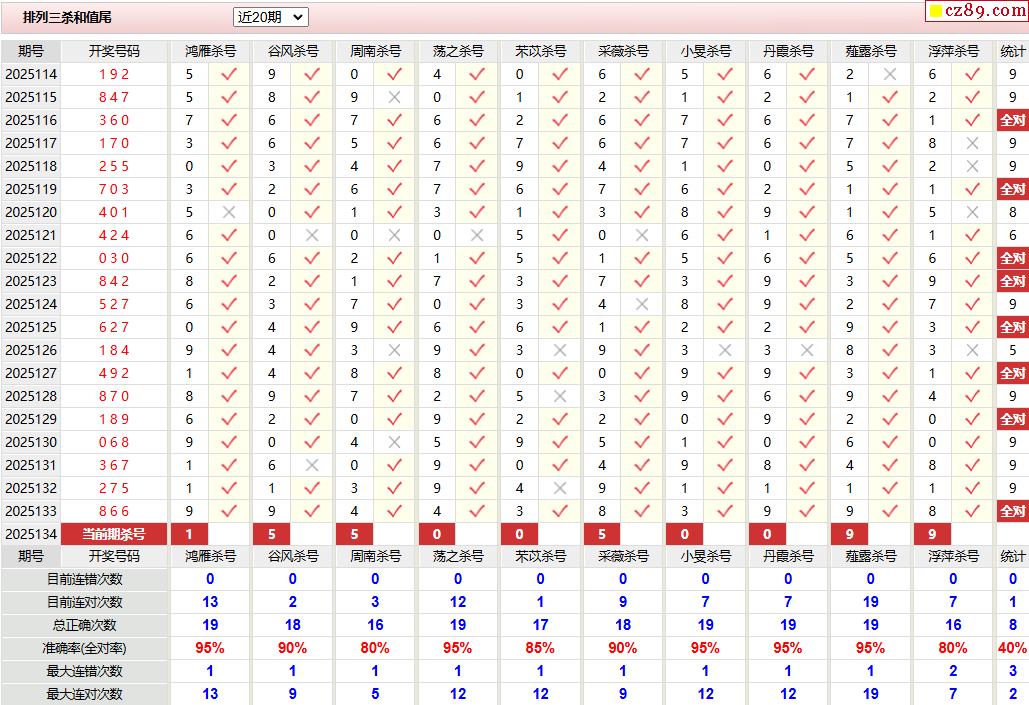This screenshot has height=705, width=1029.
Task: Click the gray cross for 薤露杀号 in row 2025114
Action: click(890, 74)
